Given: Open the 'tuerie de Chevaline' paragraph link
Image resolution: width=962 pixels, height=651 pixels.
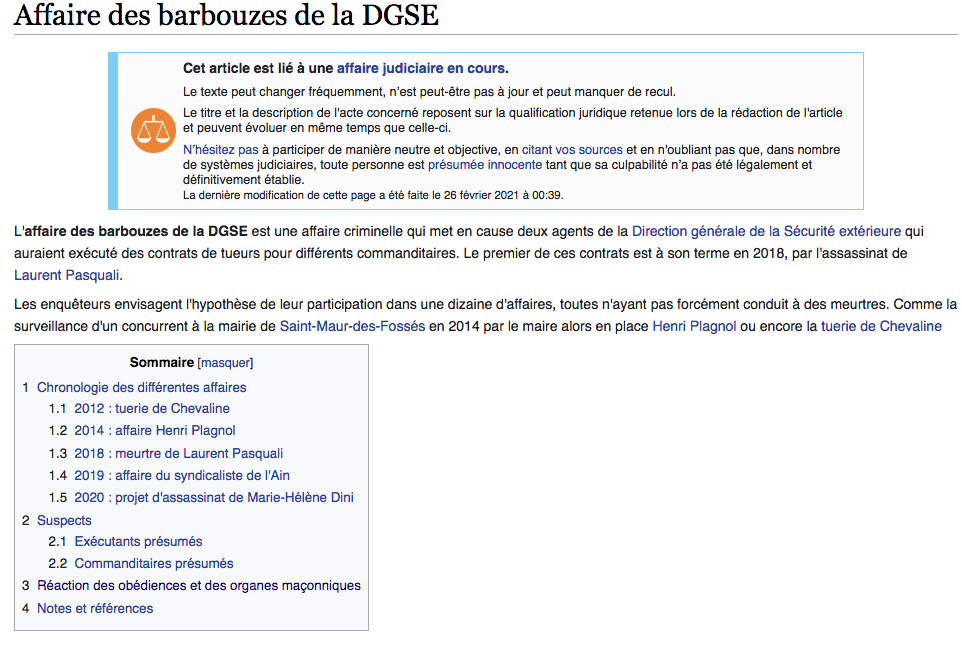Looking at the screenshot, I should click(x=881, y=326).
